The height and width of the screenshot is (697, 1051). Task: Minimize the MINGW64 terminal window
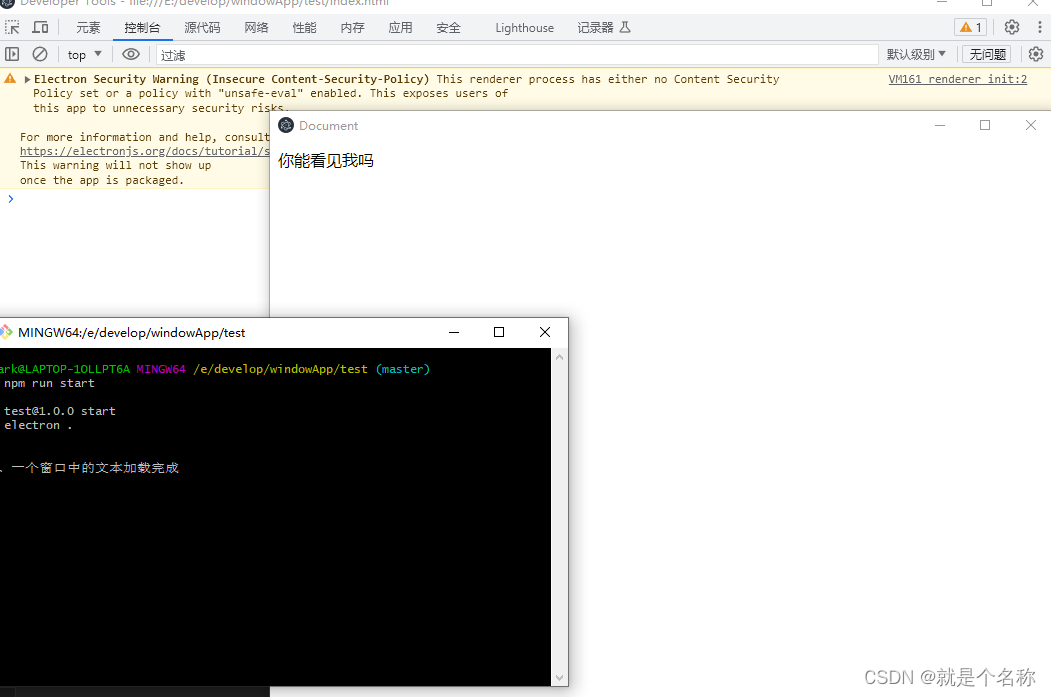tap(454, 332)
